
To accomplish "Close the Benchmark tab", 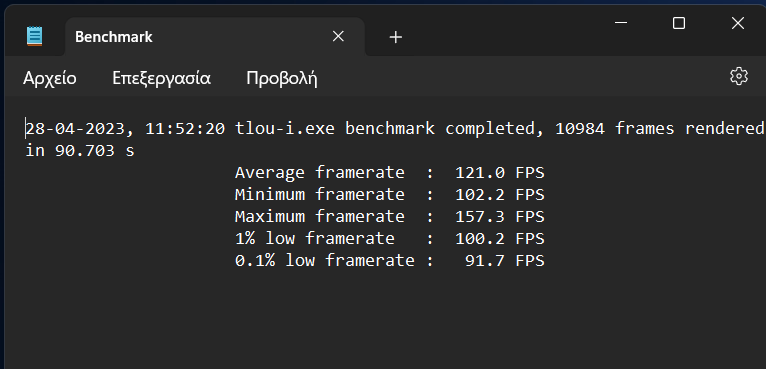I will tap(338, 36).
